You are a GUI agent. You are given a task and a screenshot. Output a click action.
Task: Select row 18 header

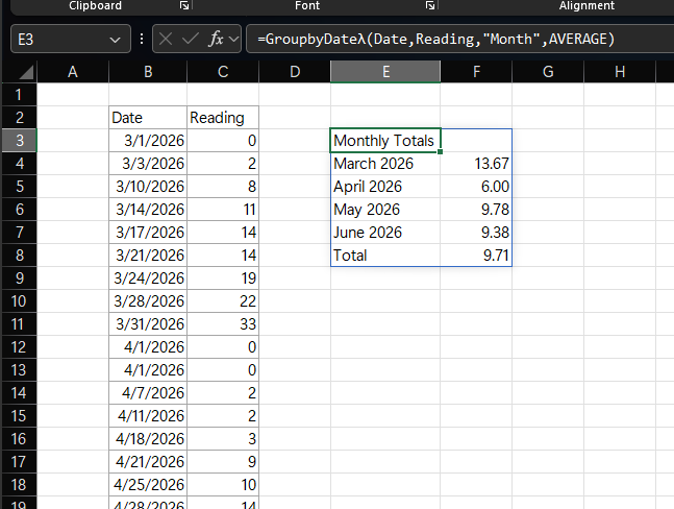point(19,484)
